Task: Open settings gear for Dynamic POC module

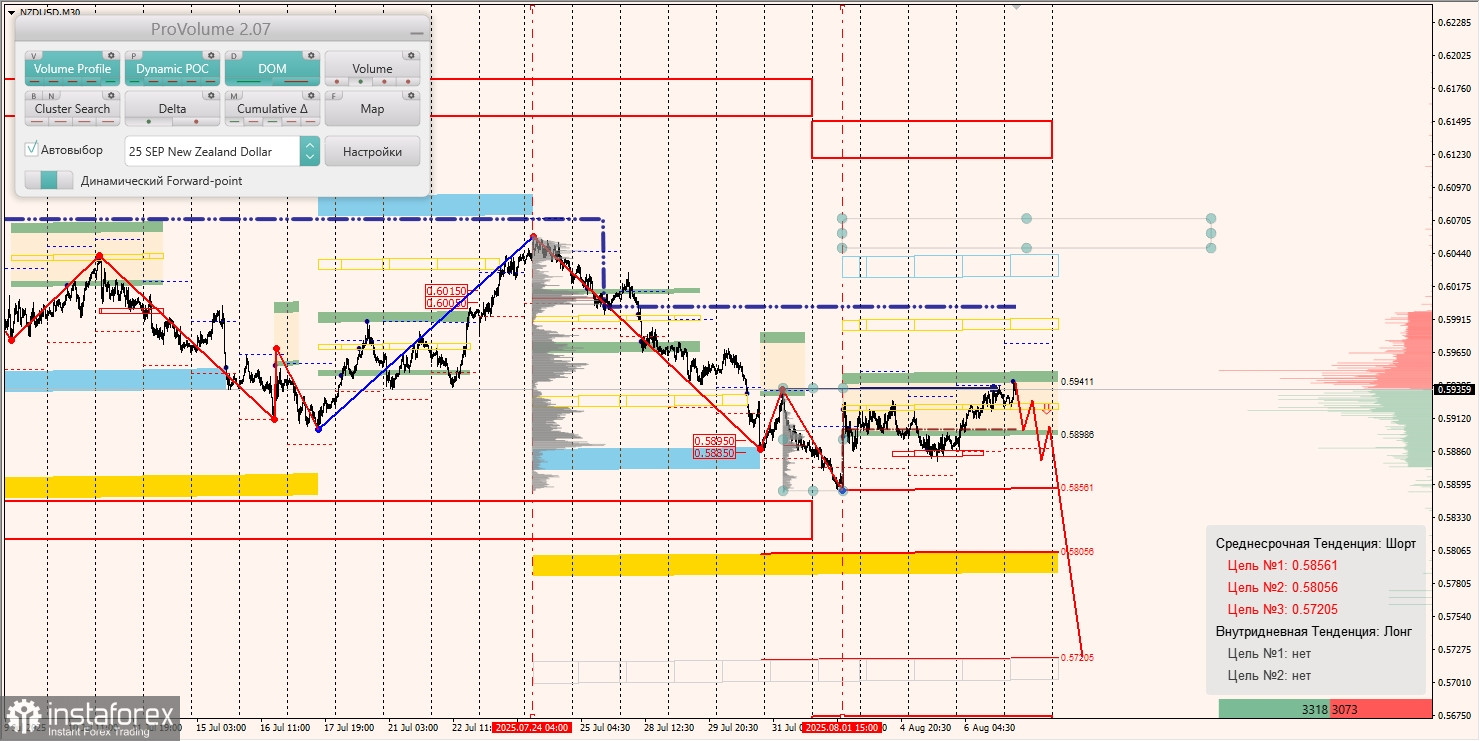Action: pos(211,56)
